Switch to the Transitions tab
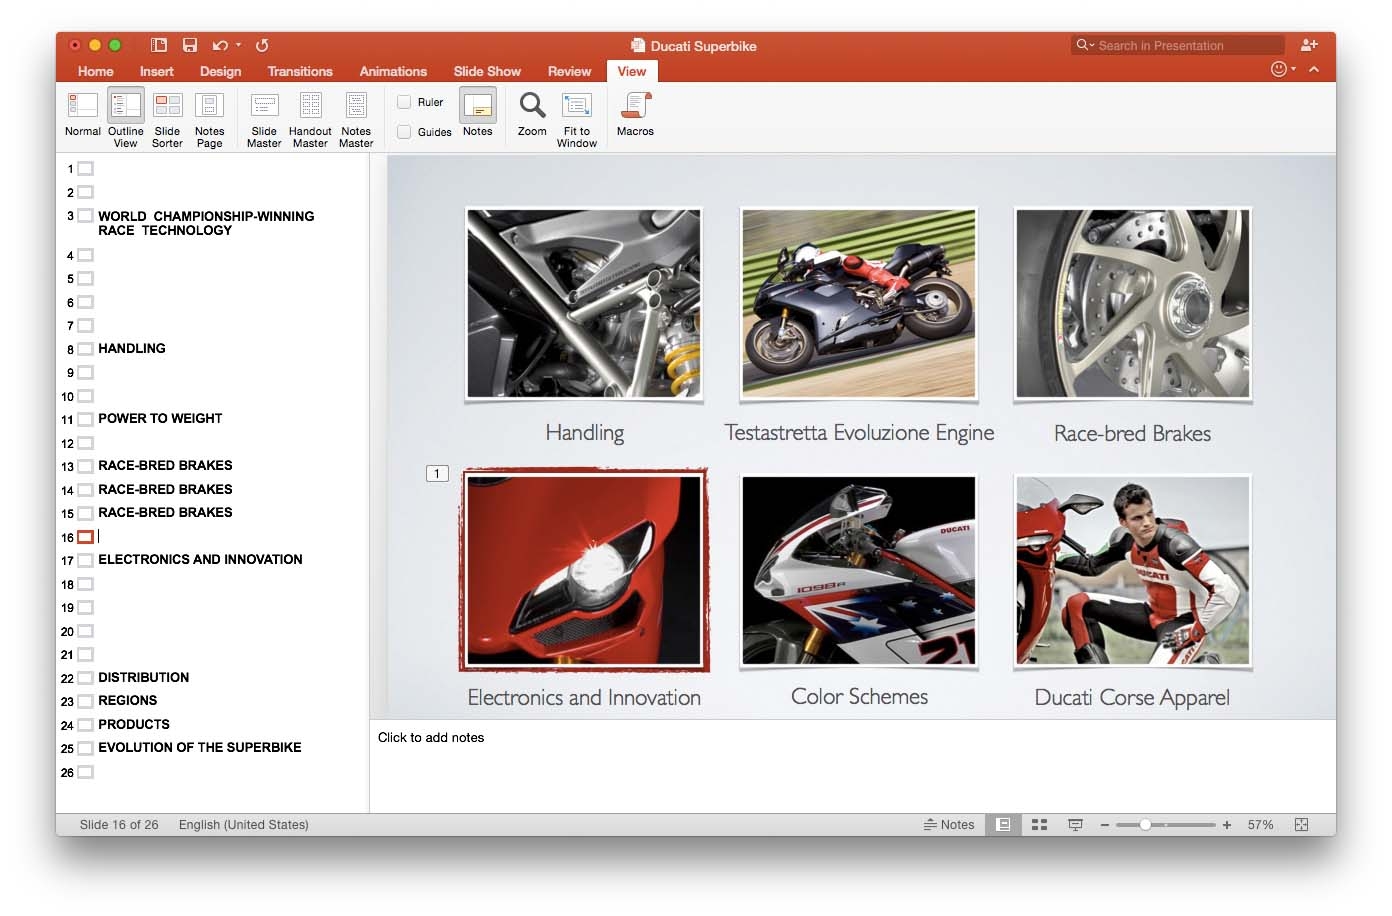This screenshot has height=916, width=1392. (x=300, y=71)
